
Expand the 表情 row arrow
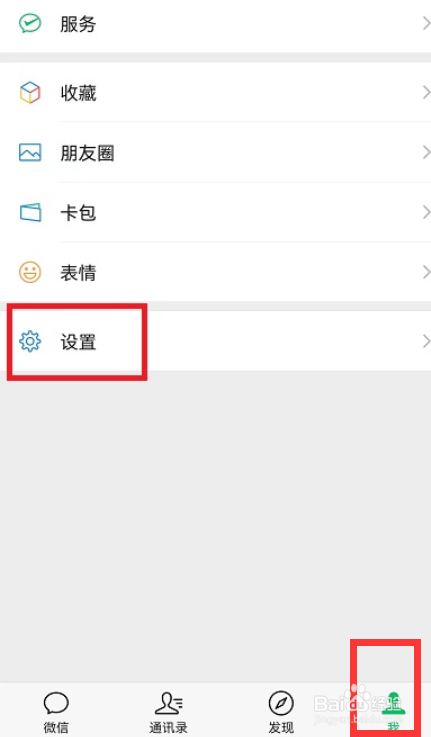426,272
